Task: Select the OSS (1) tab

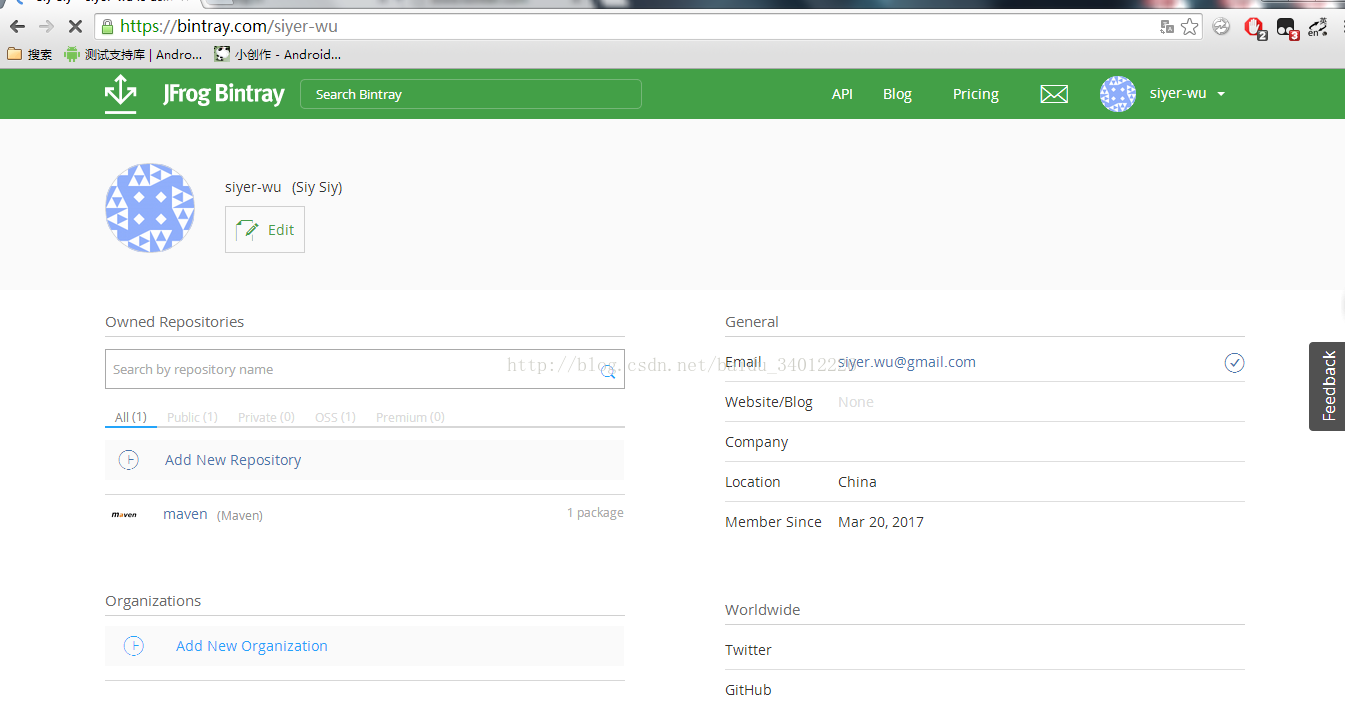Action: coord(335,417)
